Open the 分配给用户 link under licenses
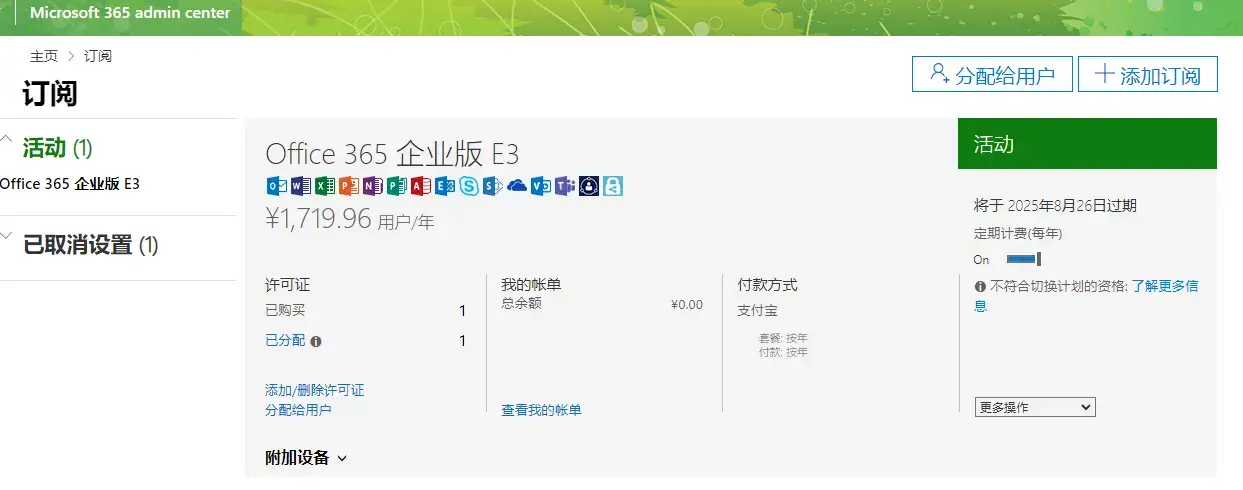The image size is (1243, 490). (x=298, y=410)
